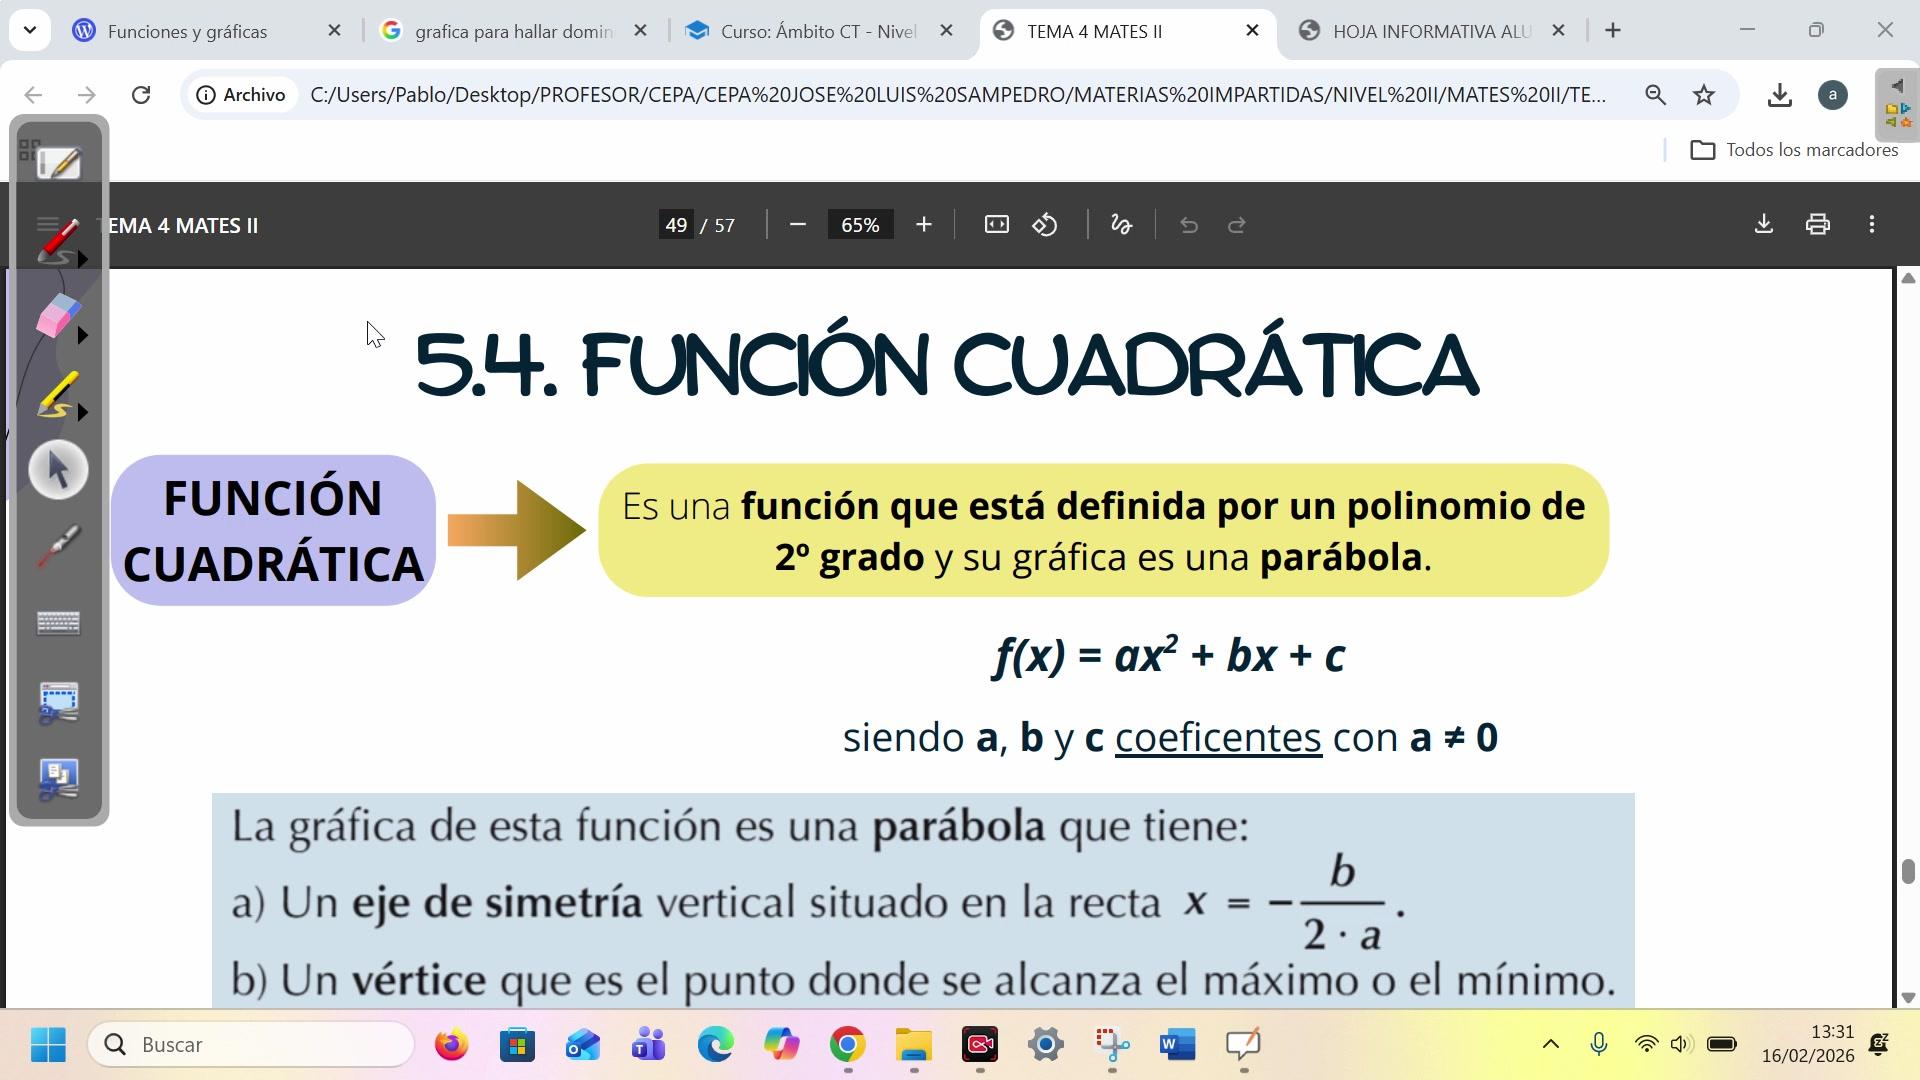The width and height of the screenshot is (1920, 1080).
Task: Switch to HOJA INFORMATIVA ALU tab
Action: (1430, 31)
